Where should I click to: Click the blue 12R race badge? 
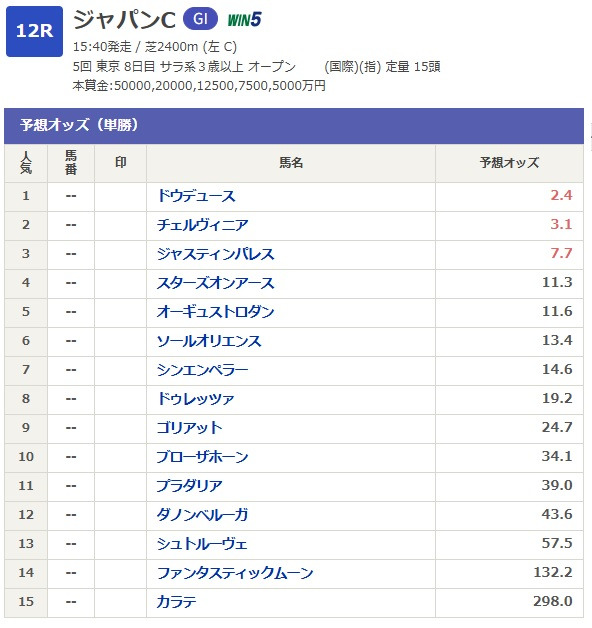click(34, 31)
